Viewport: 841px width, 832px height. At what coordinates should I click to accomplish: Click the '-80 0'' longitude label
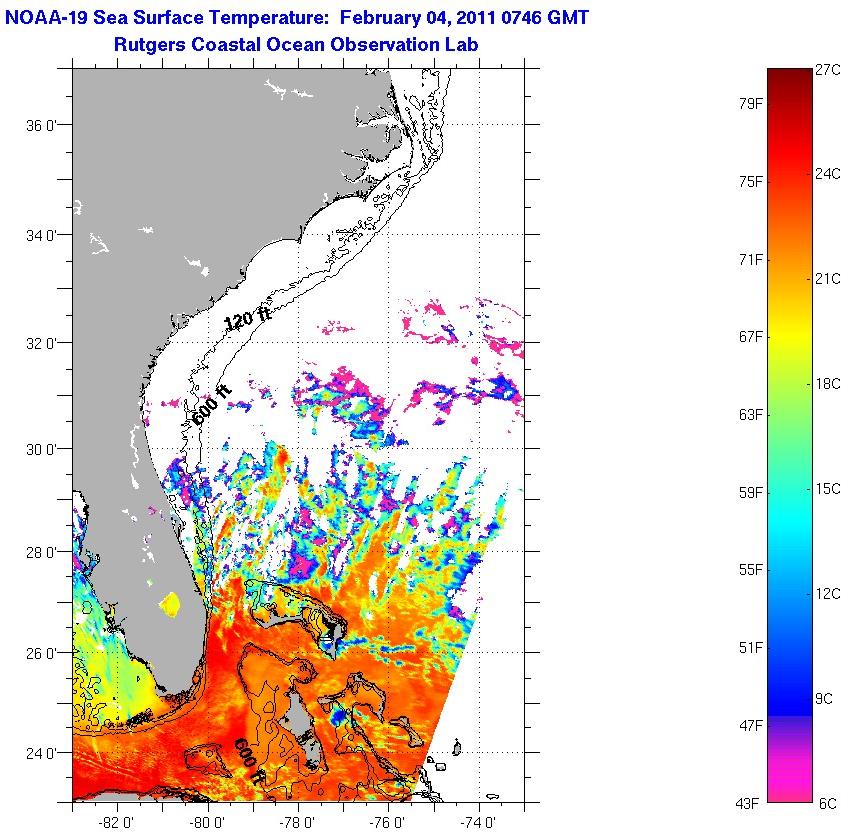click(207, 822)
